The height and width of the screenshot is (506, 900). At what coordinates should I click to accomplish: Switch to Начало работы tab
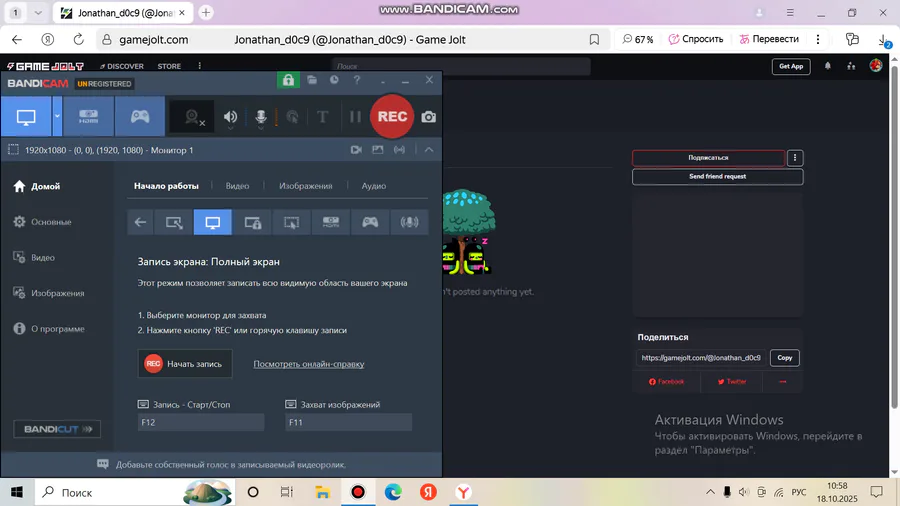click(x=166, y=186)
